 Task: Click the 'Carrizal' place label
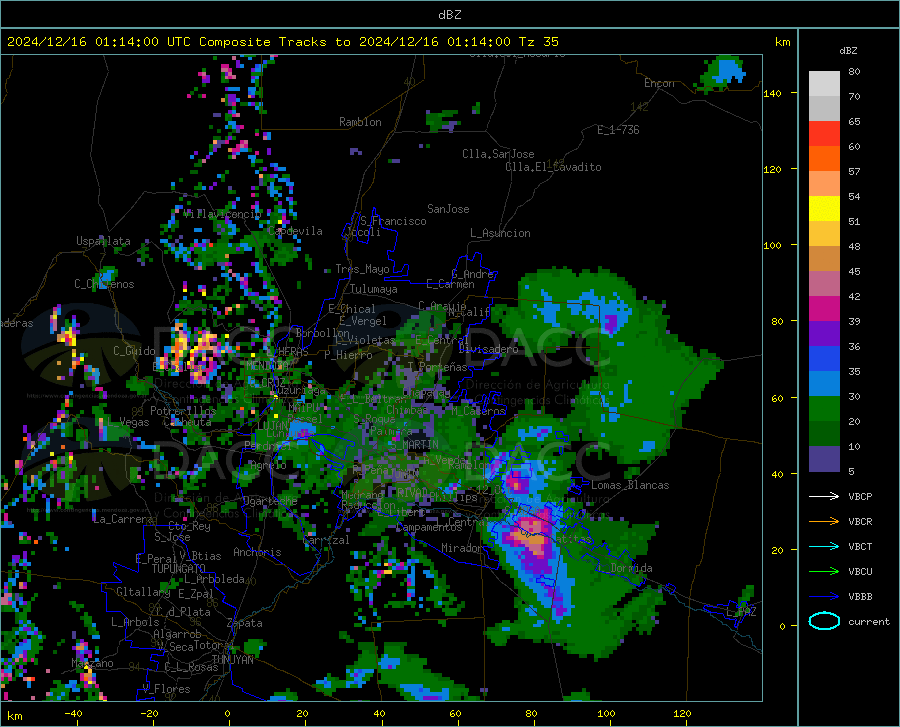(x=325, y=540)
